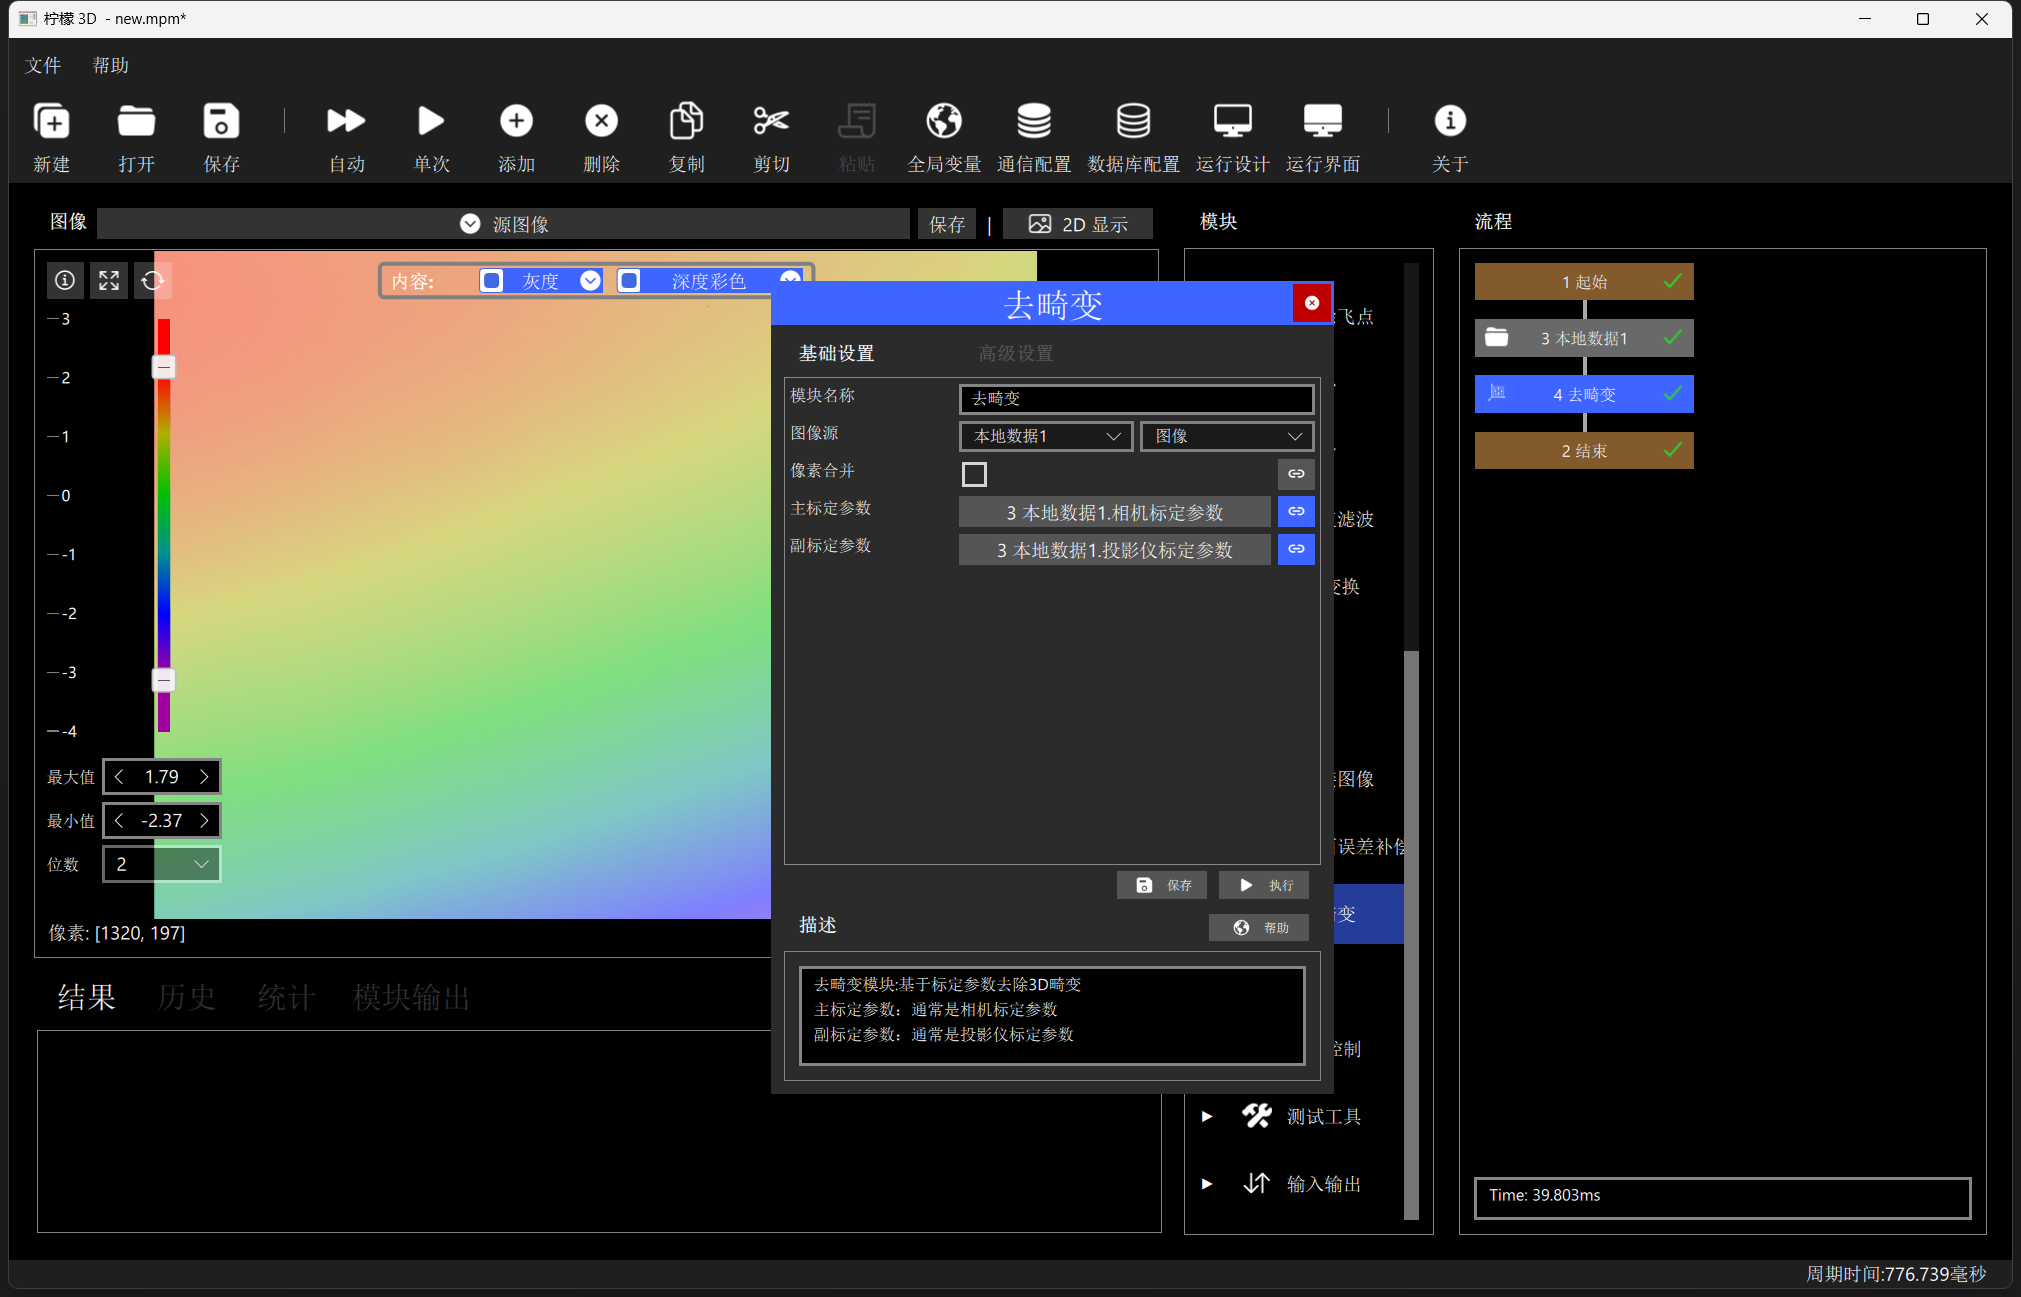2021x1297 pixels.
Task: Click the 执行 execute button
Action: tap(1264, 885)
